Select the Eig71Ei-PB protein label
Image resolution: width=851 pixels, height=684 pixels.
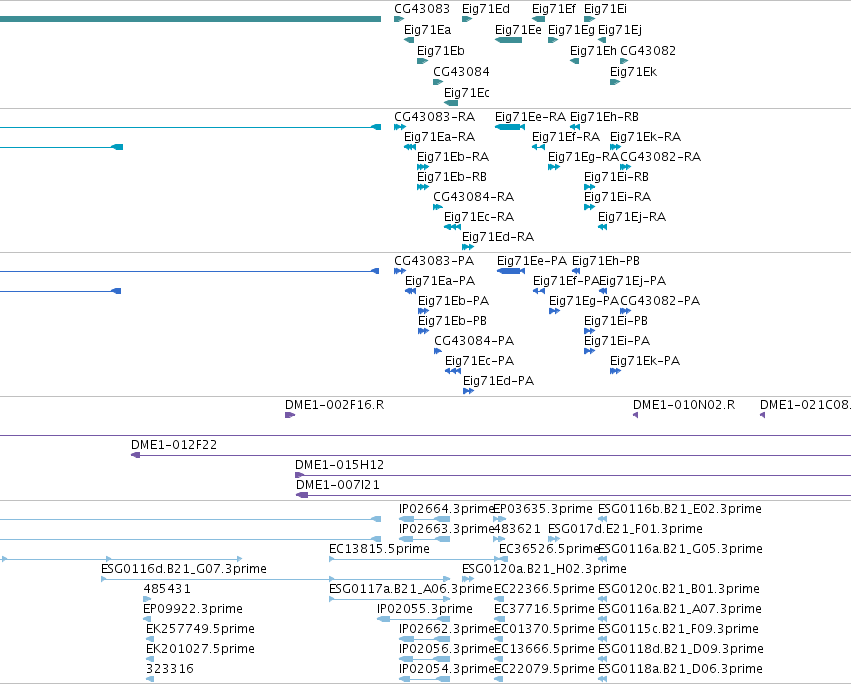coord(616,321)
